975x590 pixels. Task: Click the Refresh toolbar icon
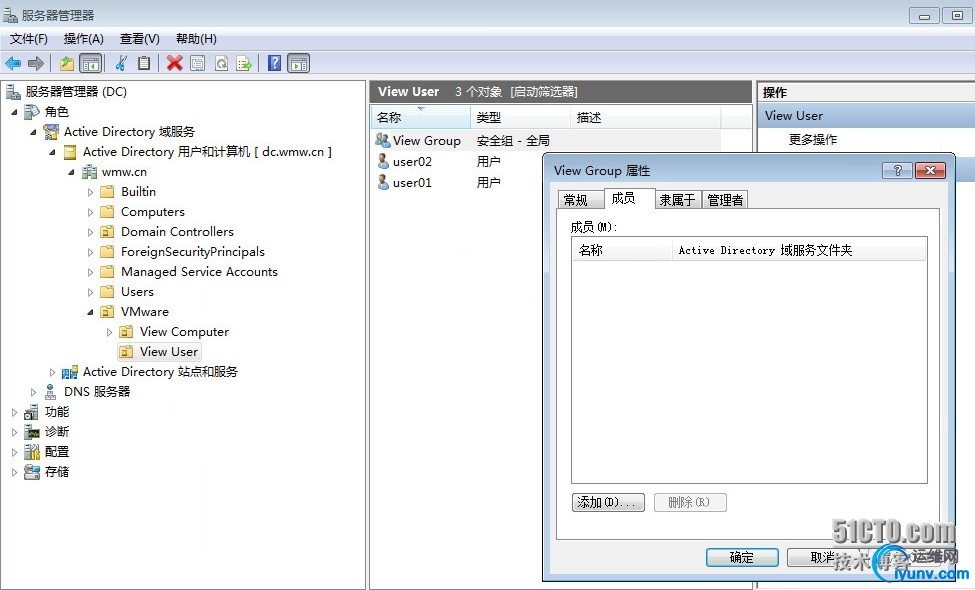pyautogui.click(x=221, y=63)
